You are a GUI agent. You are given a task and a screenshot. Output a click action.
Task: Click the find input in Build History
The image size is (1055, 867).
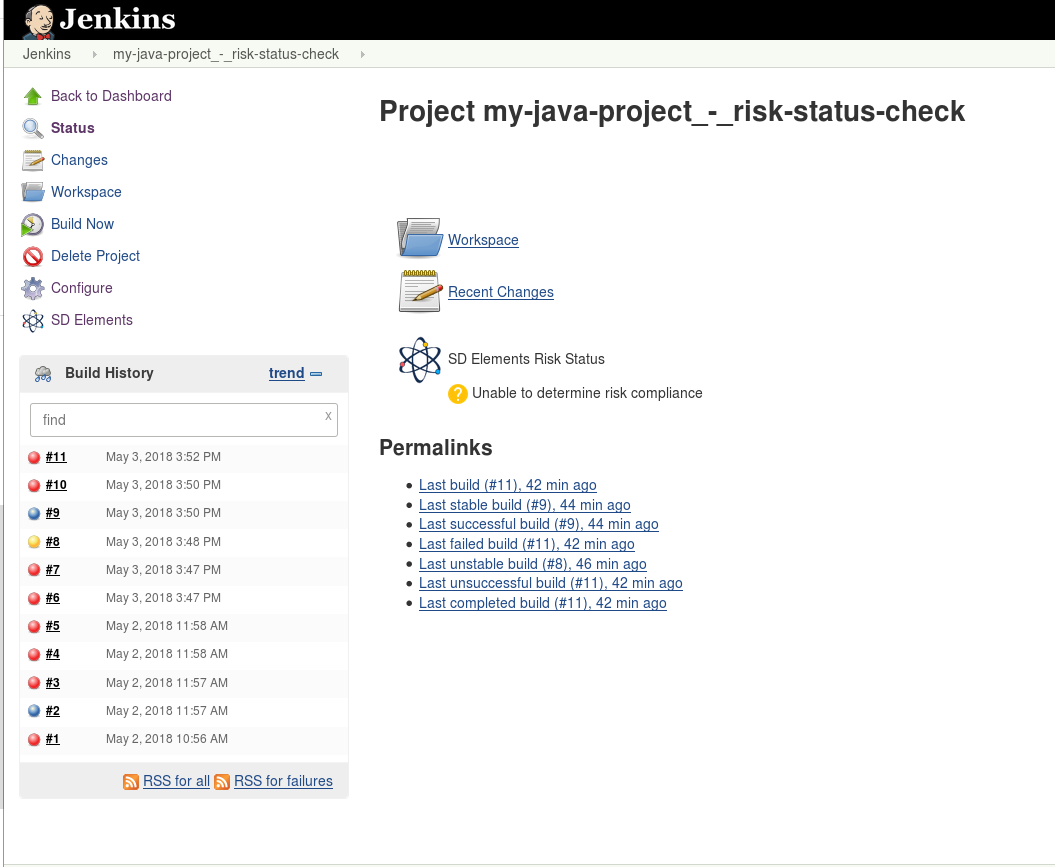coord(184,420)
